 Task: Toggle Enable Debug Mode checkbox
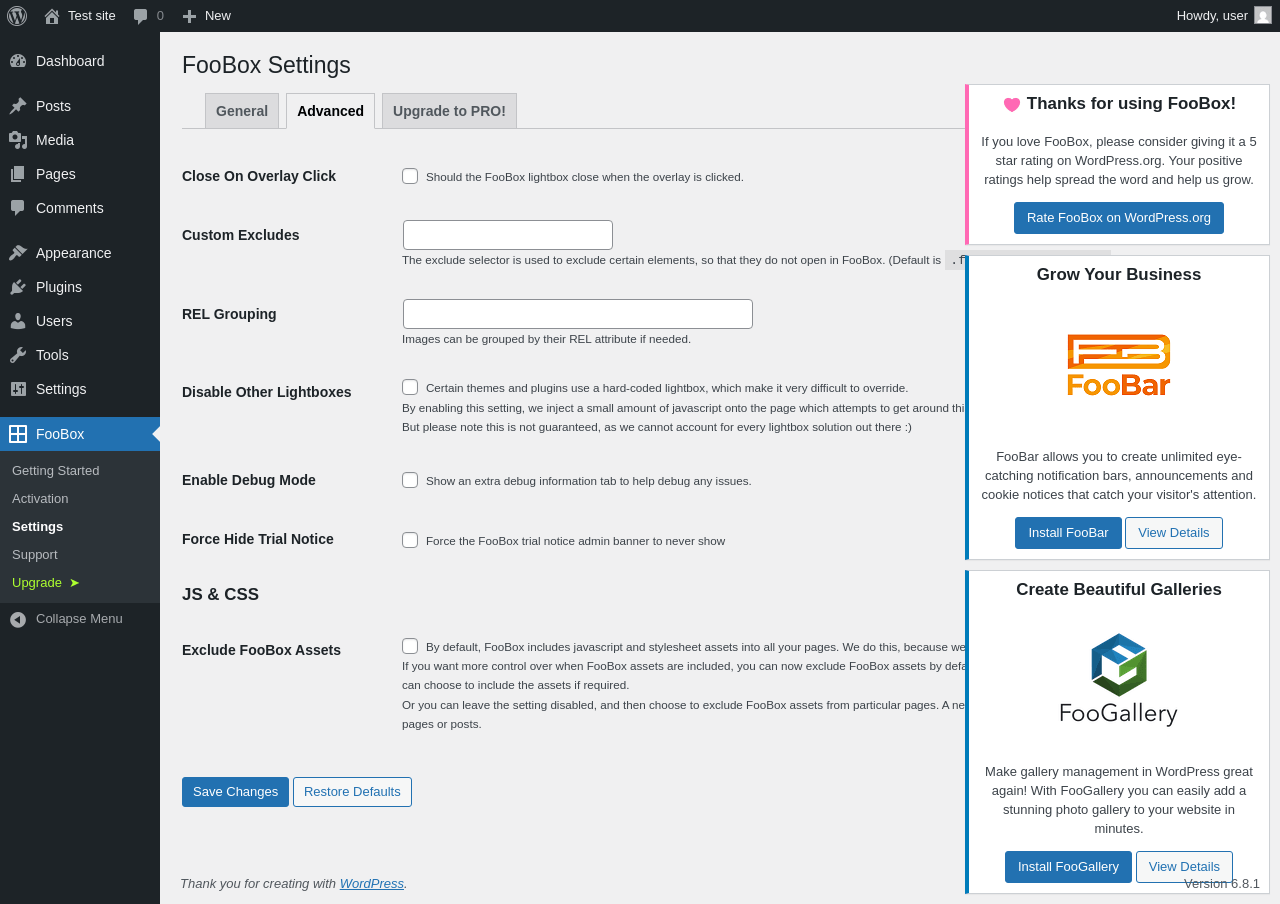pyautogui.click(x=410, y=480)
